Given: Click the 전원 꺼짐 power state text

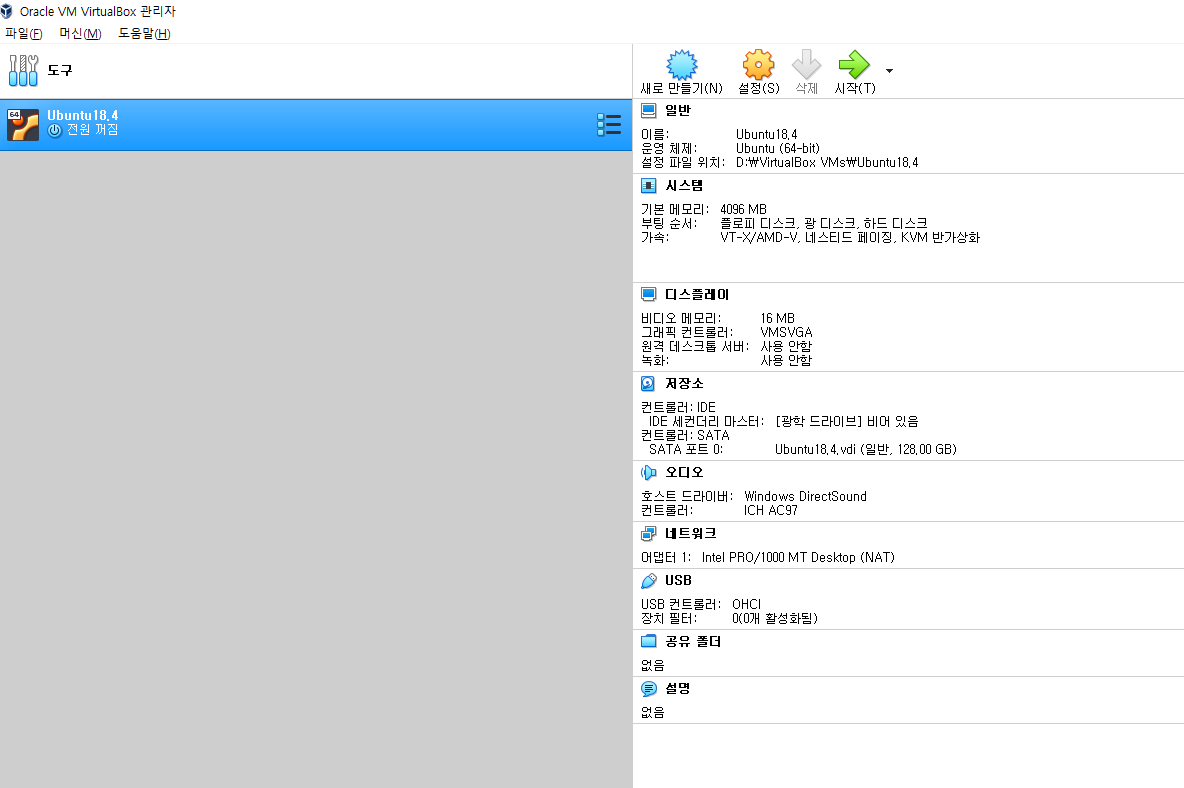Looking at the screenshot, I should (92, 130).
